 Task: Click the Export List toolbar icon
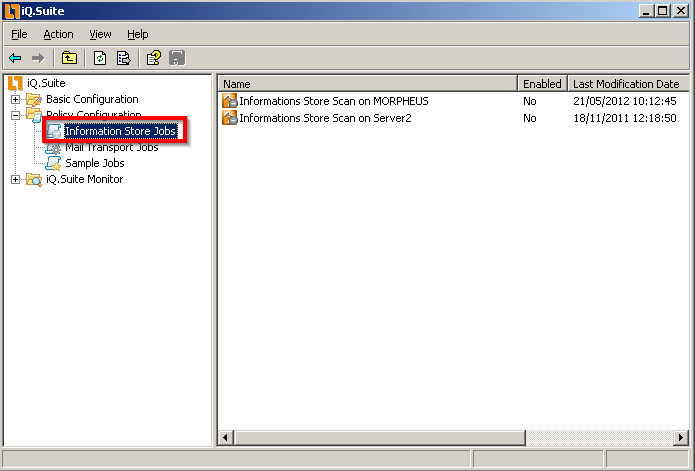point(124,58)
